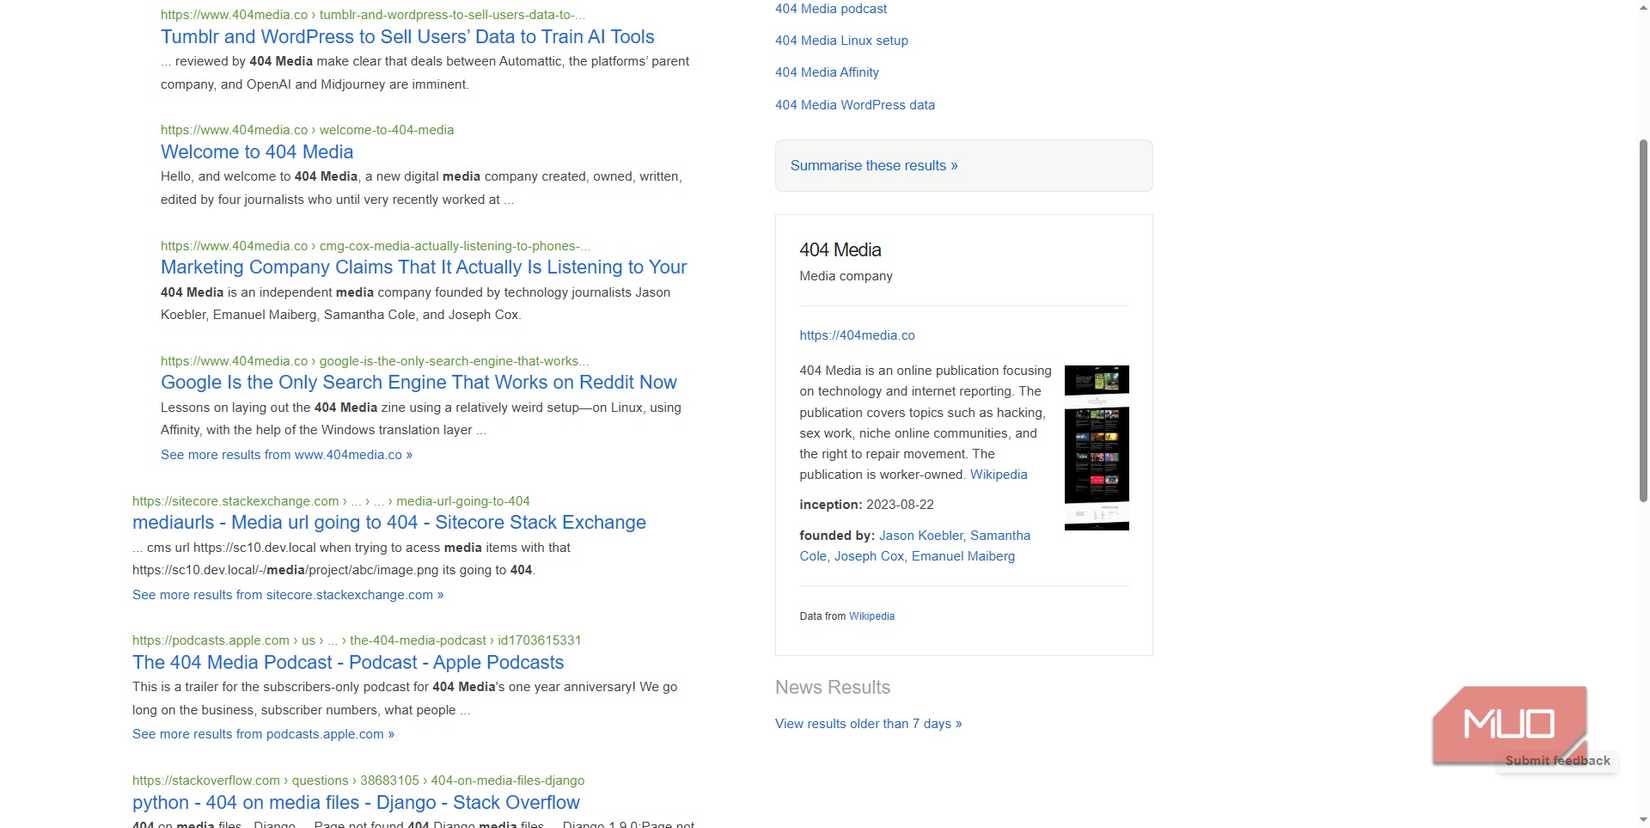The image size is (1650, 828).
Task: Open the Sitecore Stack Exchange mediaurls result
Action: (389, 522)
